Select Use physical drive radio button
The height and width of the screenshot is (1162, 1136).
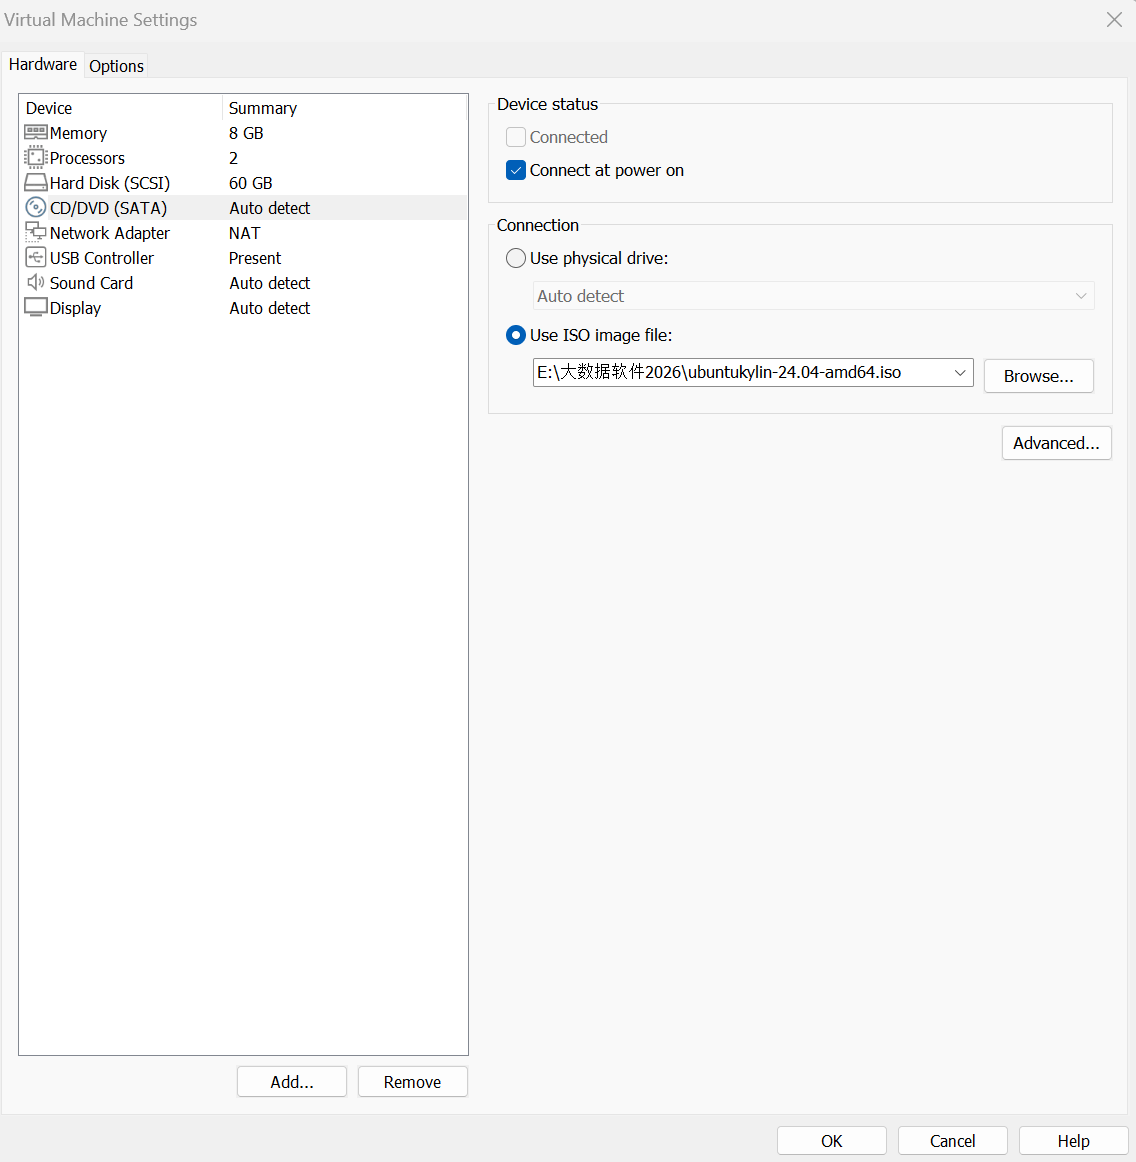[516, 258]
